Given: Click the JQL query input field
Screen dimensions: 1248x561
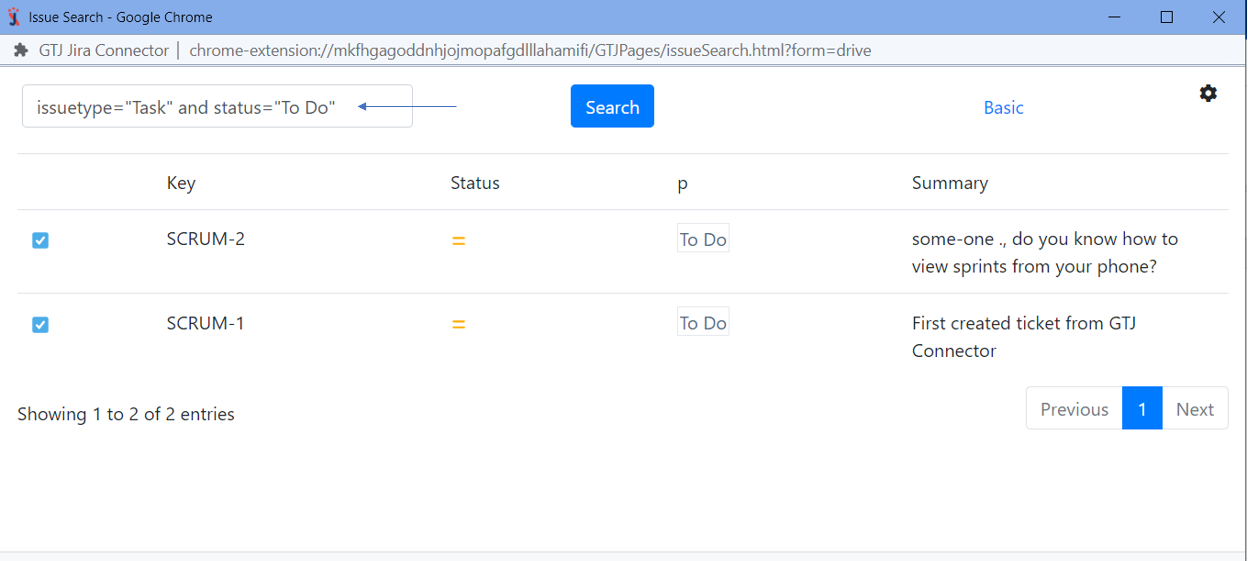Looking at the screenshot, I should pos(190,107).
